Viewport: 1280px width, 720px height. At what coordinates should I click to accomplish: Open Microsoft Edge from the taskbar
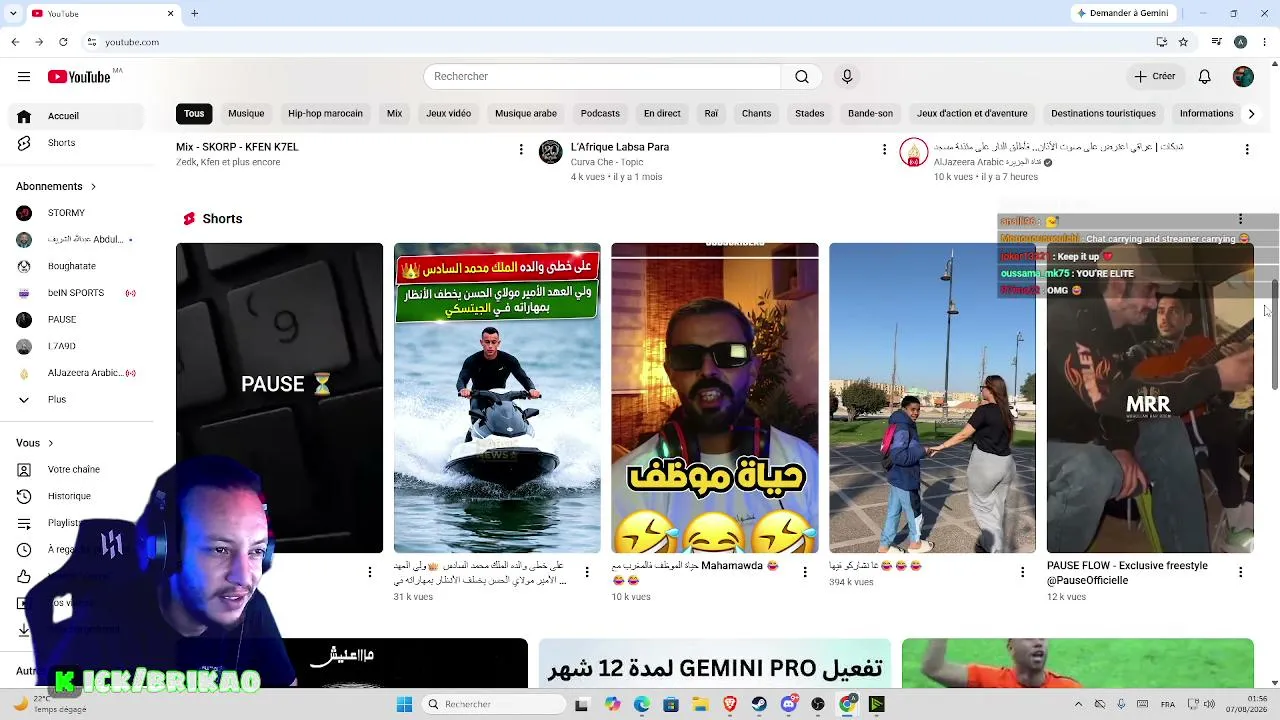pos(641,704)
